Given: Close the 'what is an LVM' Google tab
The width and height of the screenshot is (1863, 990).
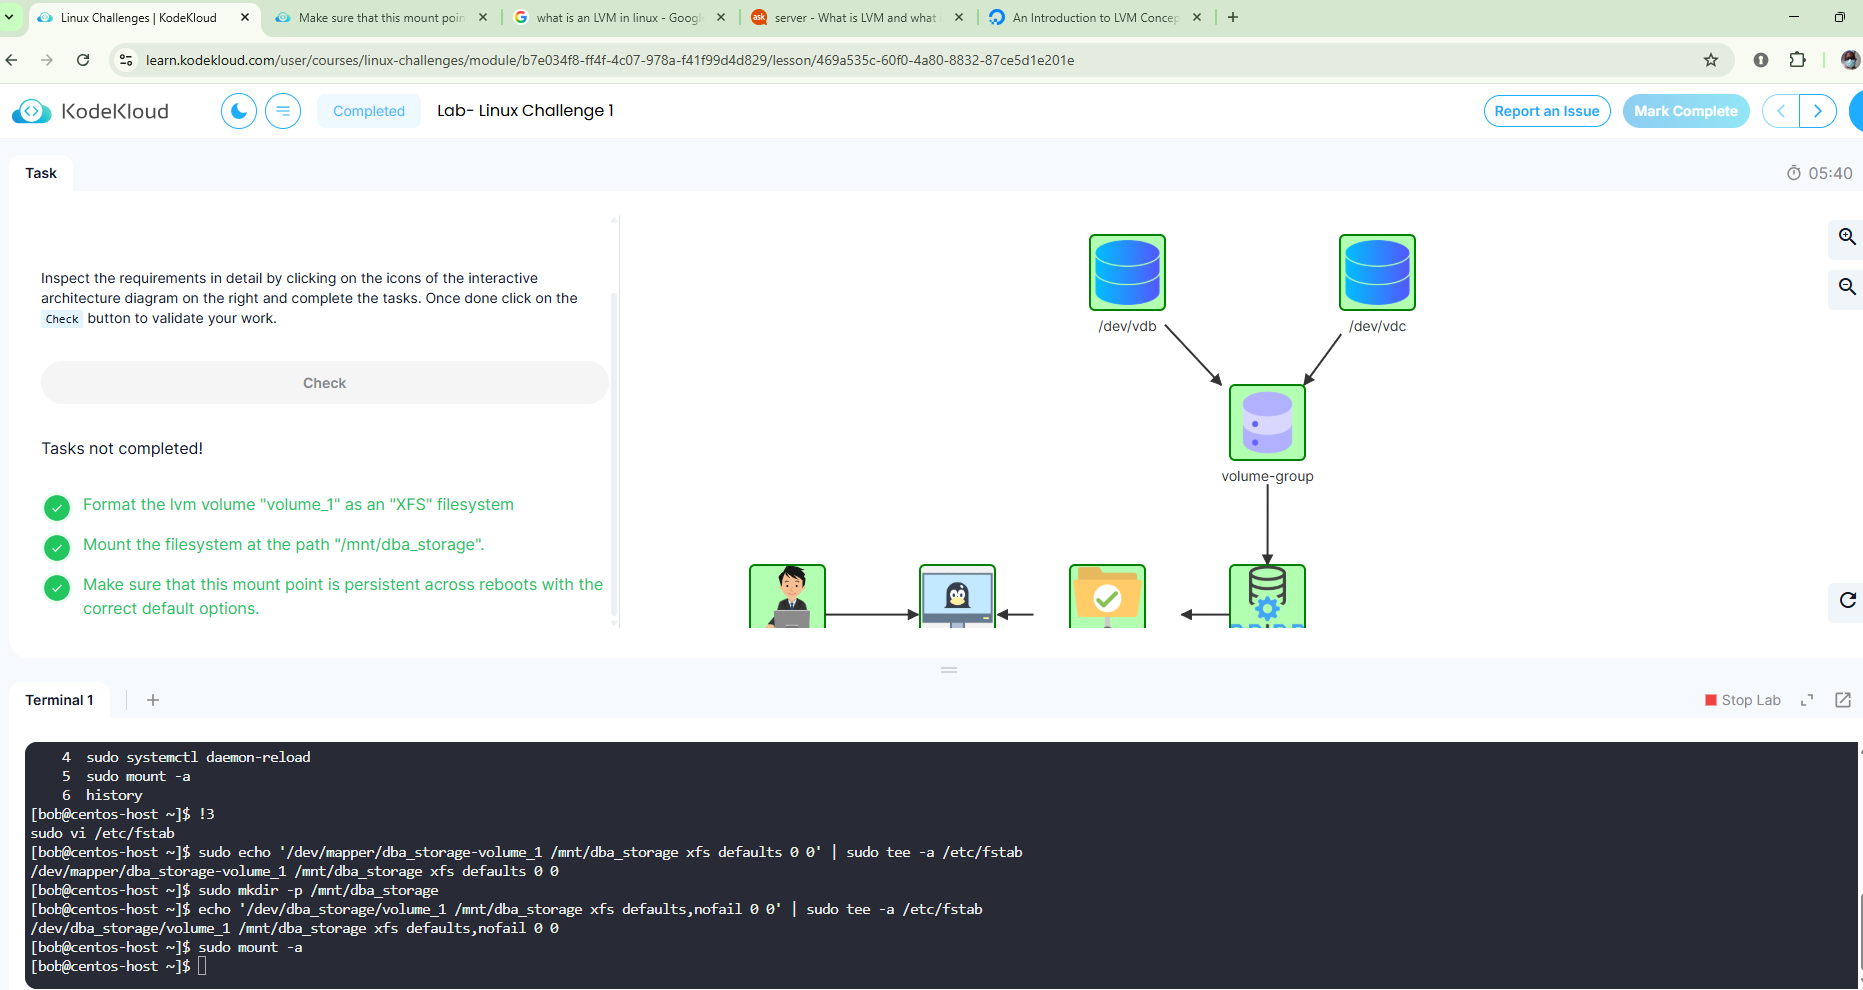Looking at the screenshot, I should [721, 17].
